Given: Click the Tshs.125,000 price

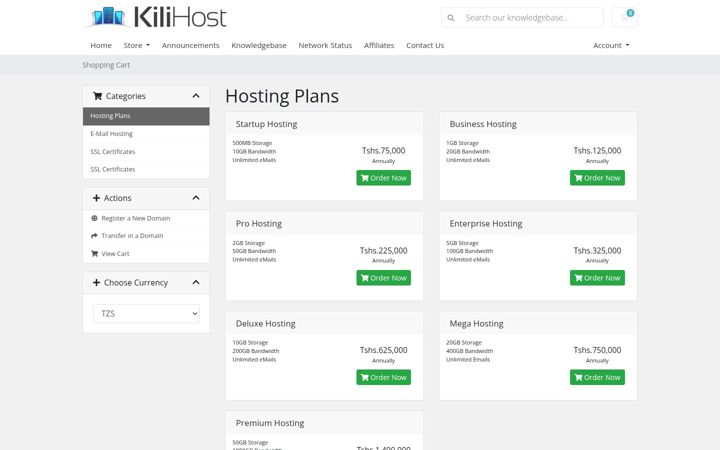Looking at the screenshot, I should pyautogui.click(x=597, y=151).
